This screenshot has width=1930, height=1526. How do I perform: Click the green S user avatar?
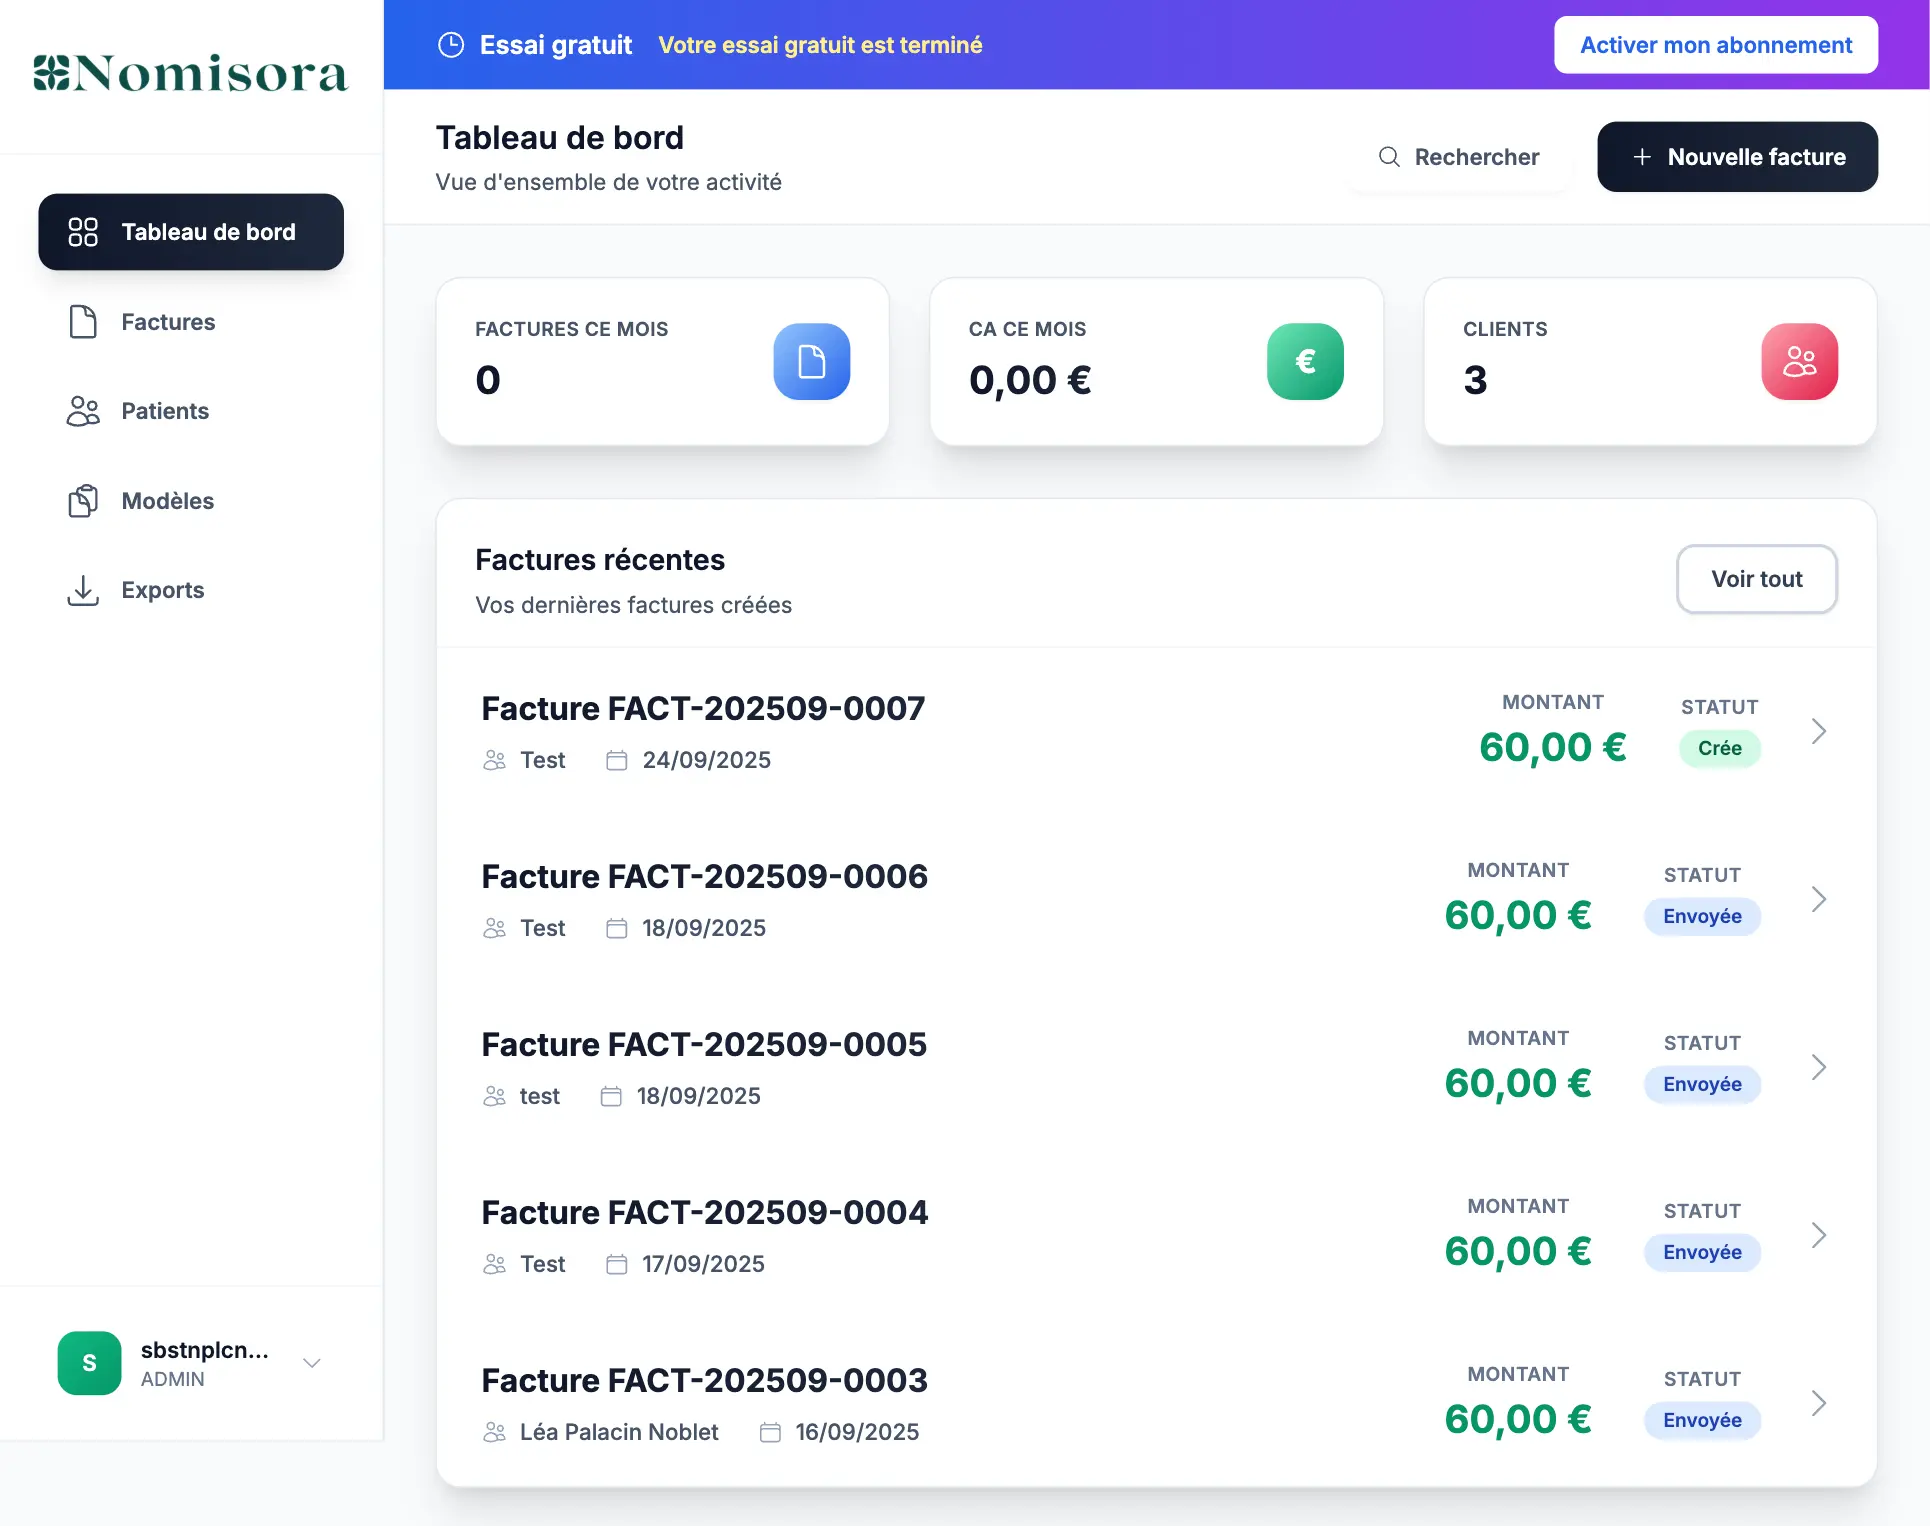[x=89, y=1362]
